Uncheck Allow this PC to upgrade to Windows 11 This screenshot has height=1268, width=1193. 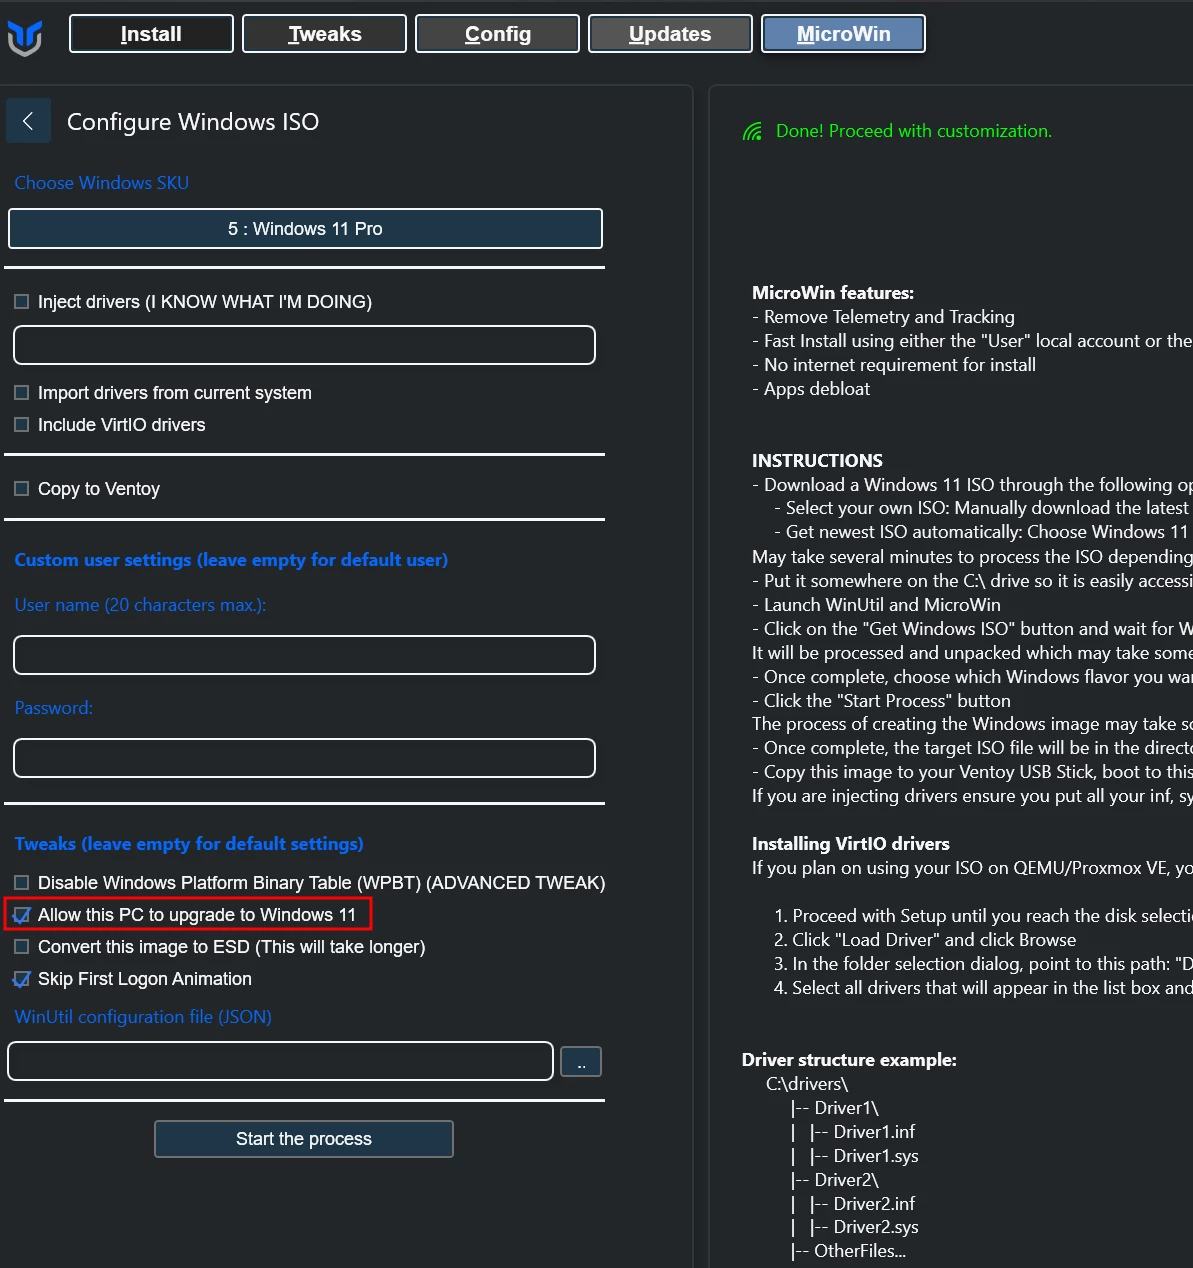click(21, 915)
